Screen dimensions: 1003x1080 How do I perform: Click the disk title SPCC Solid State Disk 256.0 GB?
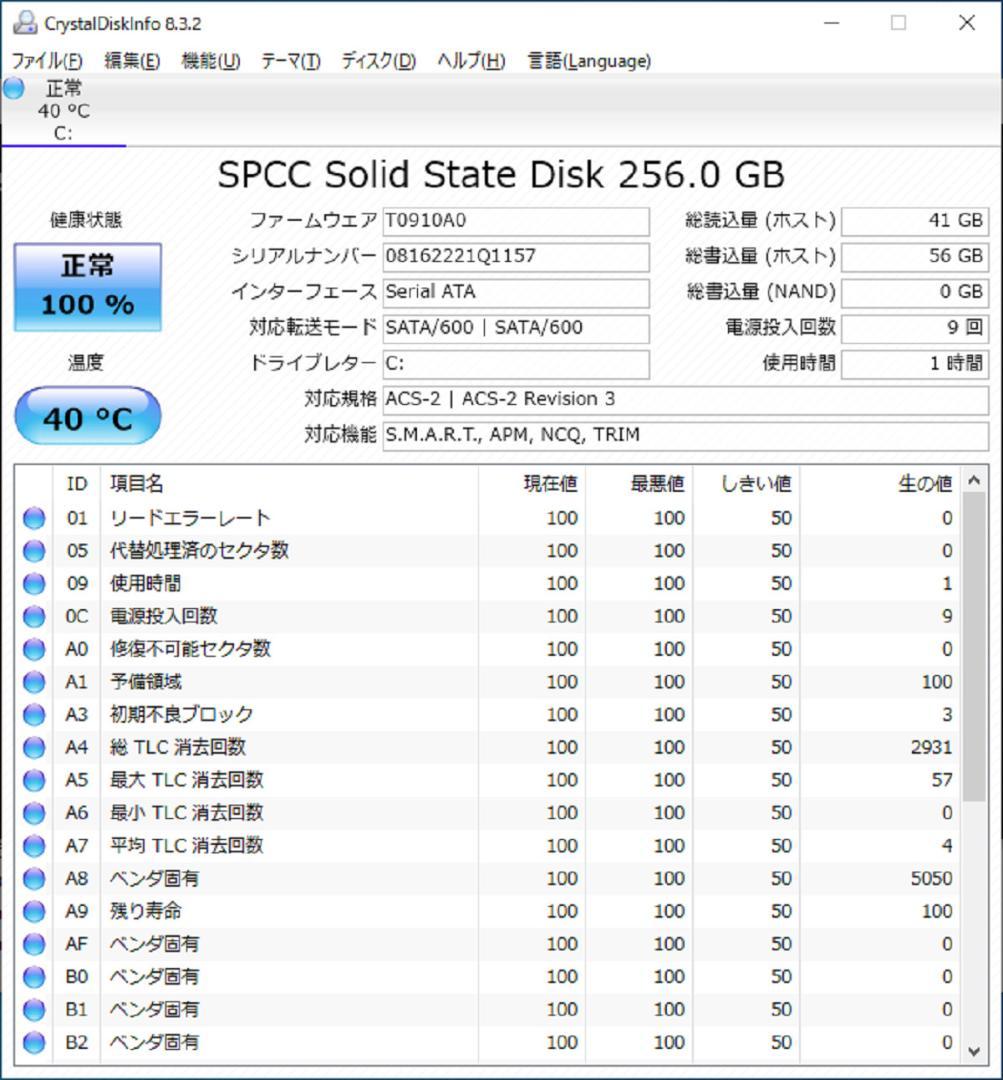click(x=501, y=174)
